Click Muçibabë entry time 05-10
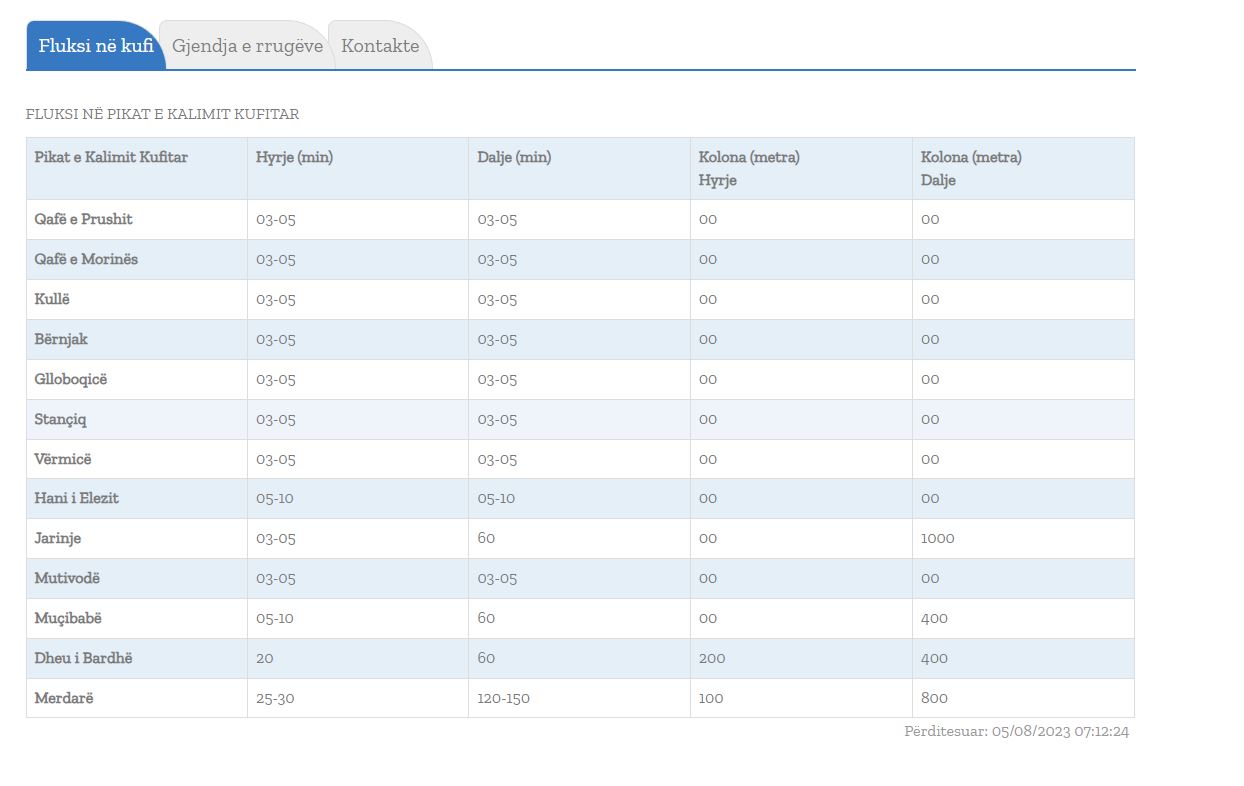The height and width of the screenshot is (786, 1244). (x=275, y=618)
